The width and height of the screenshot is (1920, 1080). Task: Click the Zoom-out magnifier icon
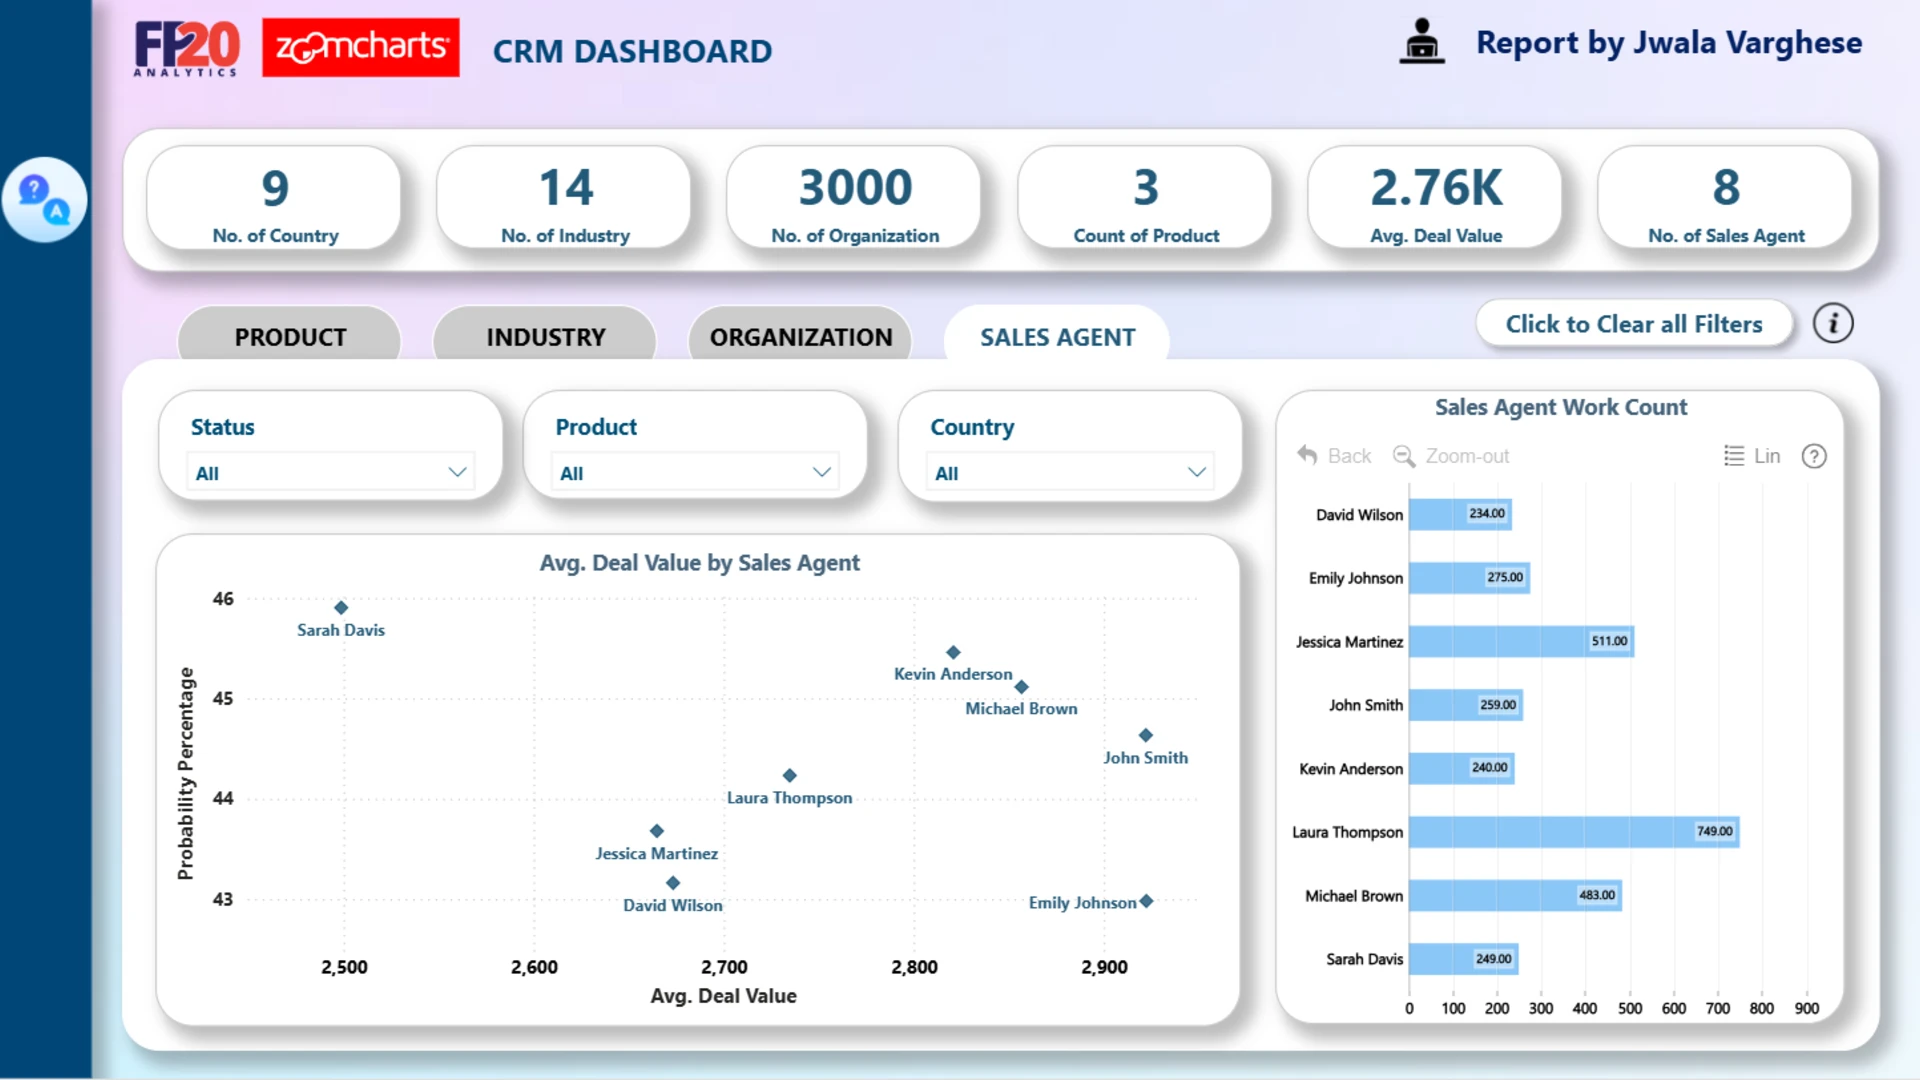1404,456
